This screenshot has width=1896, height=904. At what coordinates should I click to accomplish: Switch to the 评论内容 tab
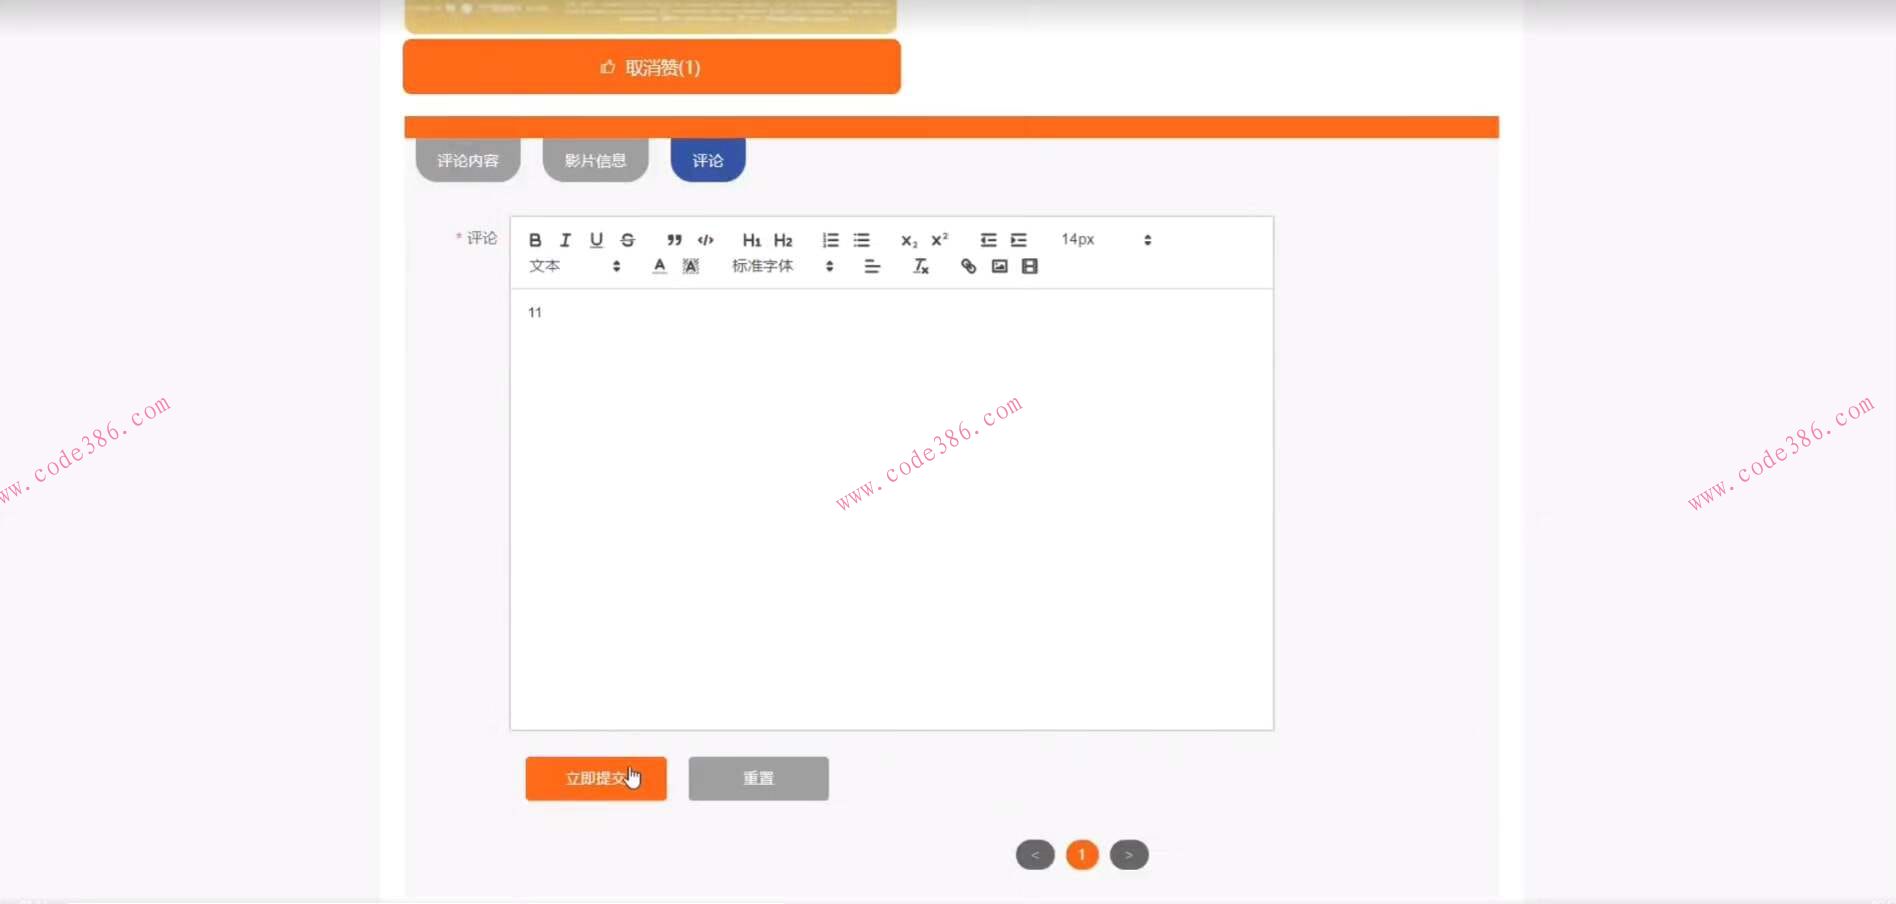click(x=467, y=157)
